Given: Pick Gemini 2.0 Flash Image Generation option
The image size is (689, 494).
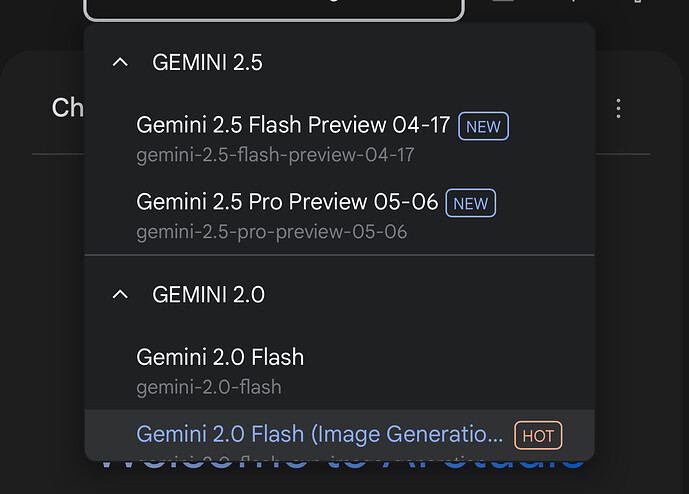Looking at the screenshot, I should pyautogui.click(x=339, y=435).
